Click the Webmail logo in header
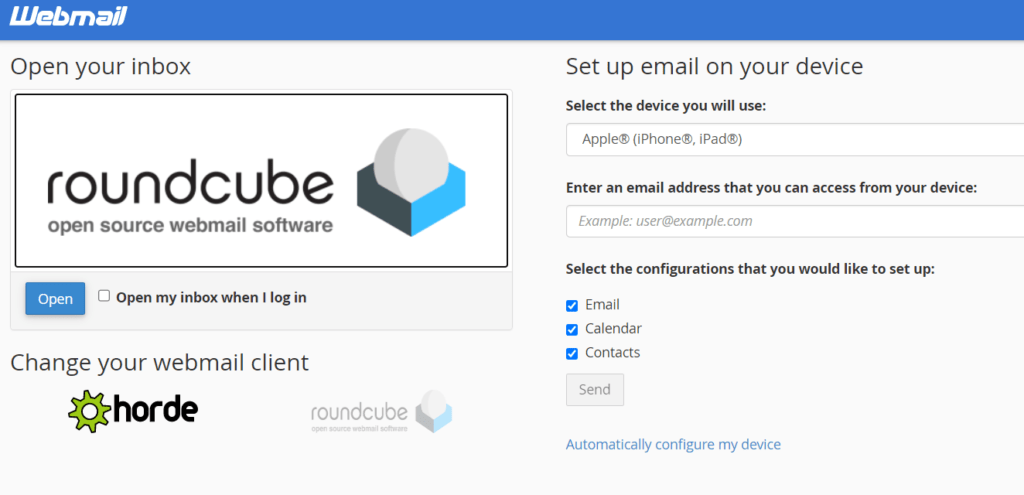This screenshot has width=1024, height=495. (68, 16)
